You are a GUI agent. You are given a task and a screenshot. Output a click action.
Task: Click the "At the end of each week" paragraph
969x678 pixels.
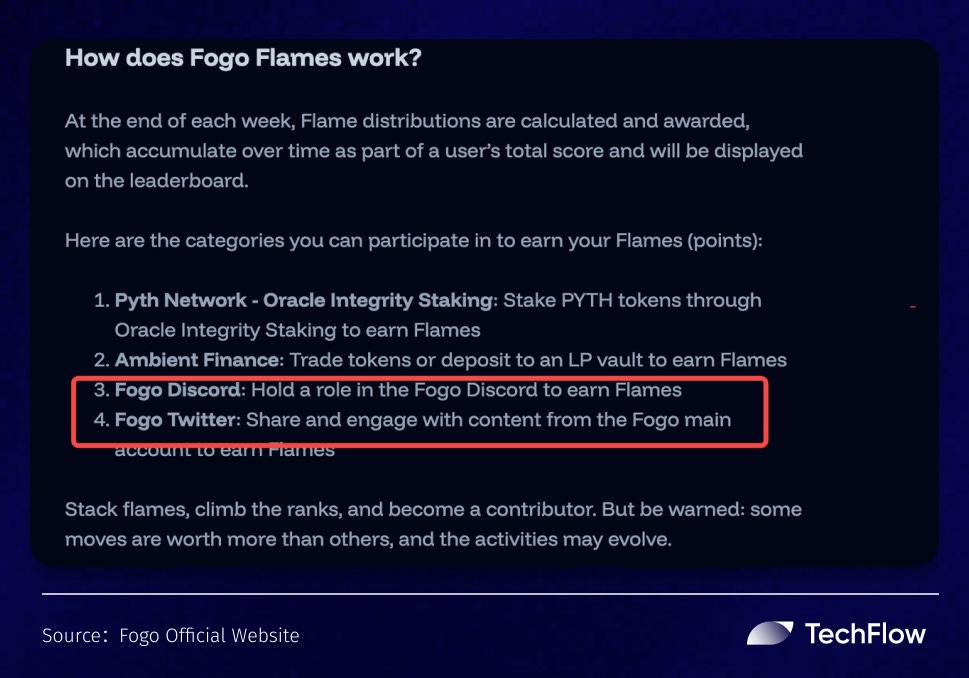point(433,151)
